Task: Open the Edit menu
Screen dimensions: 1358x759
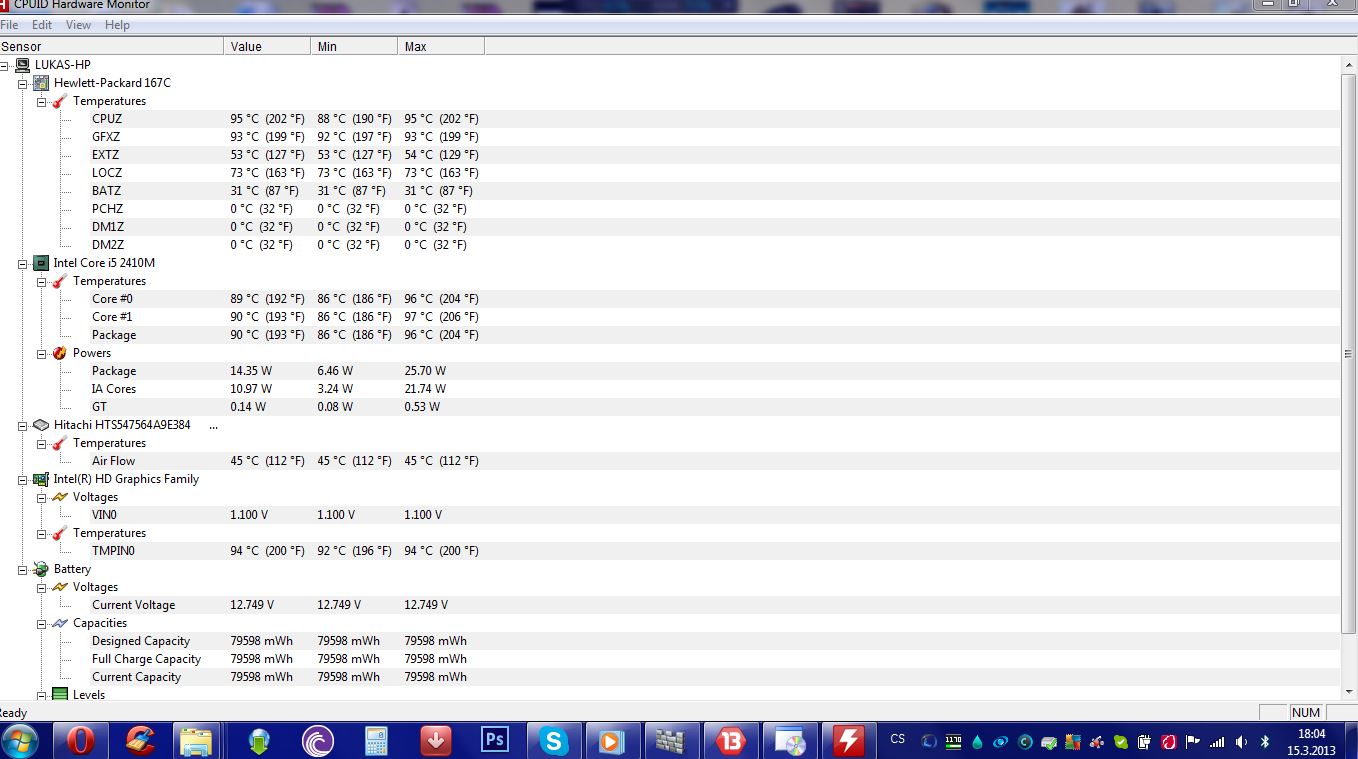Action: point(42,25)
